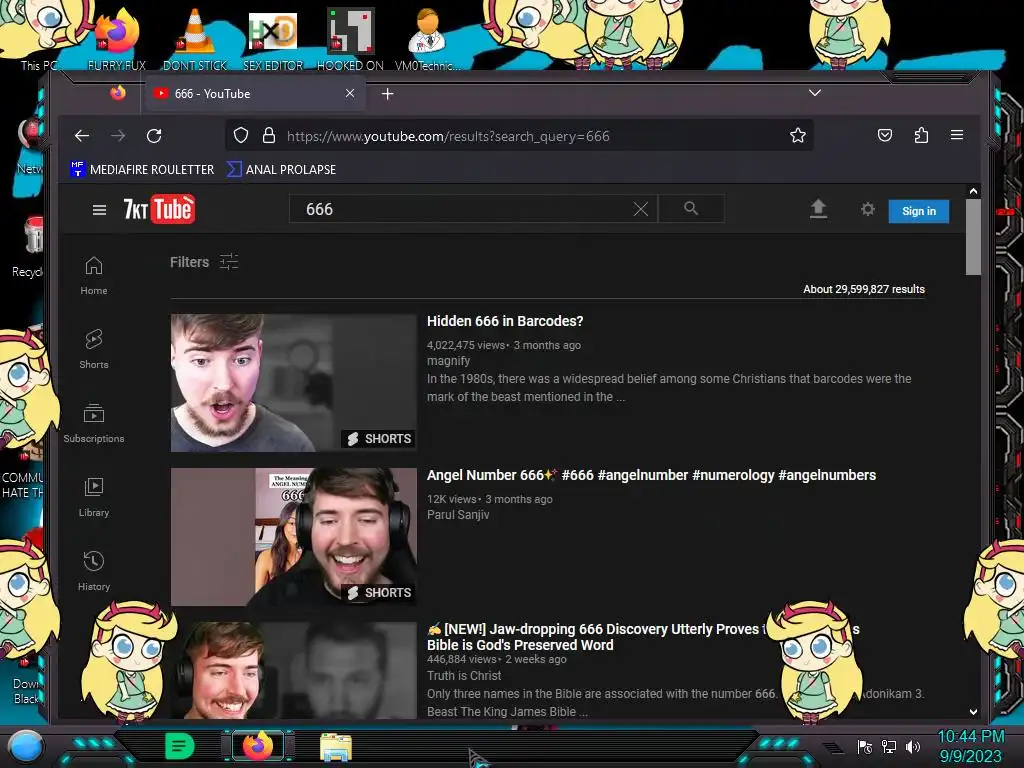Click the upload video icon

818,209
